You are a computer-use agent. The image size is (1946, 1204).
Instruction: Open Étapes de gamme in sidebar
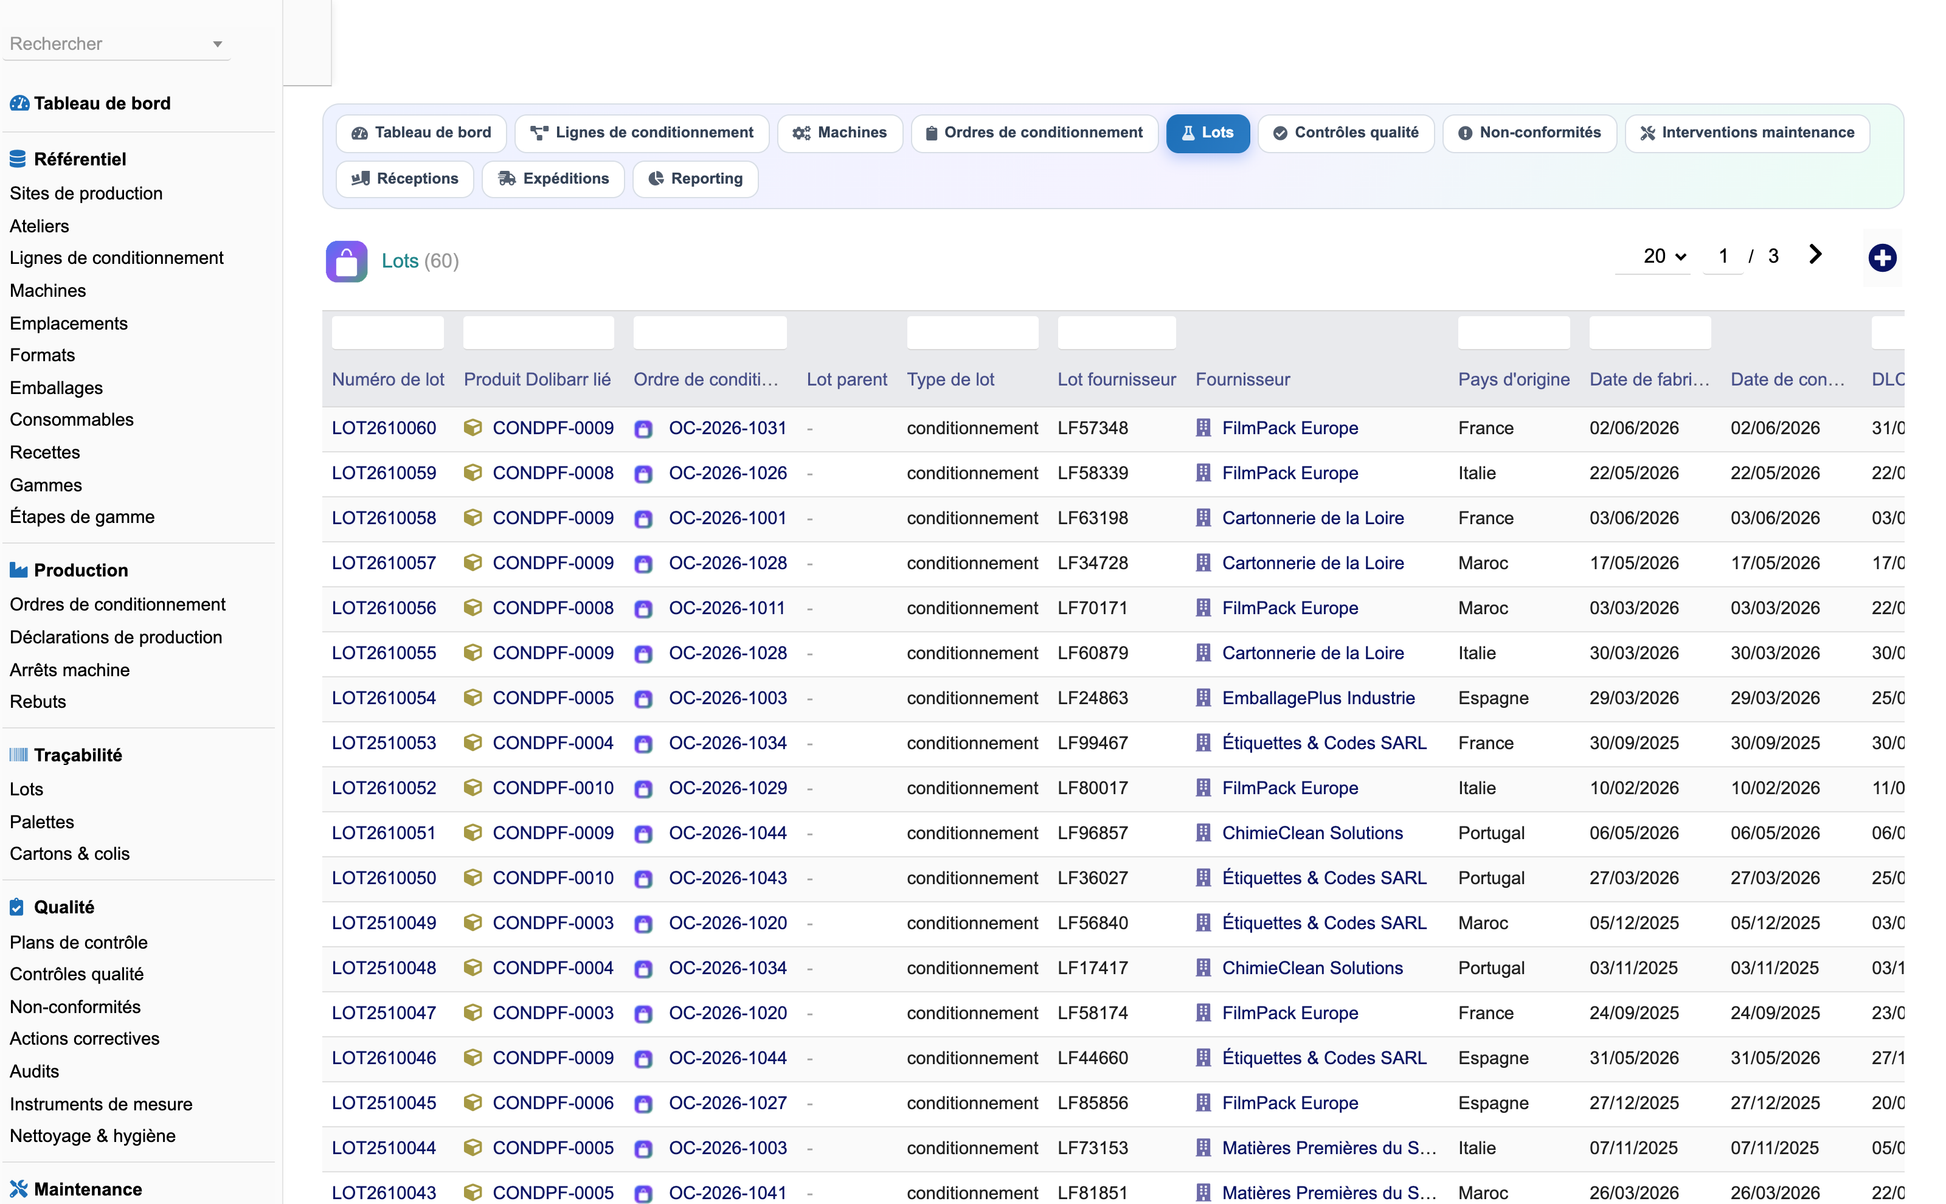click(x=82, y=517)
